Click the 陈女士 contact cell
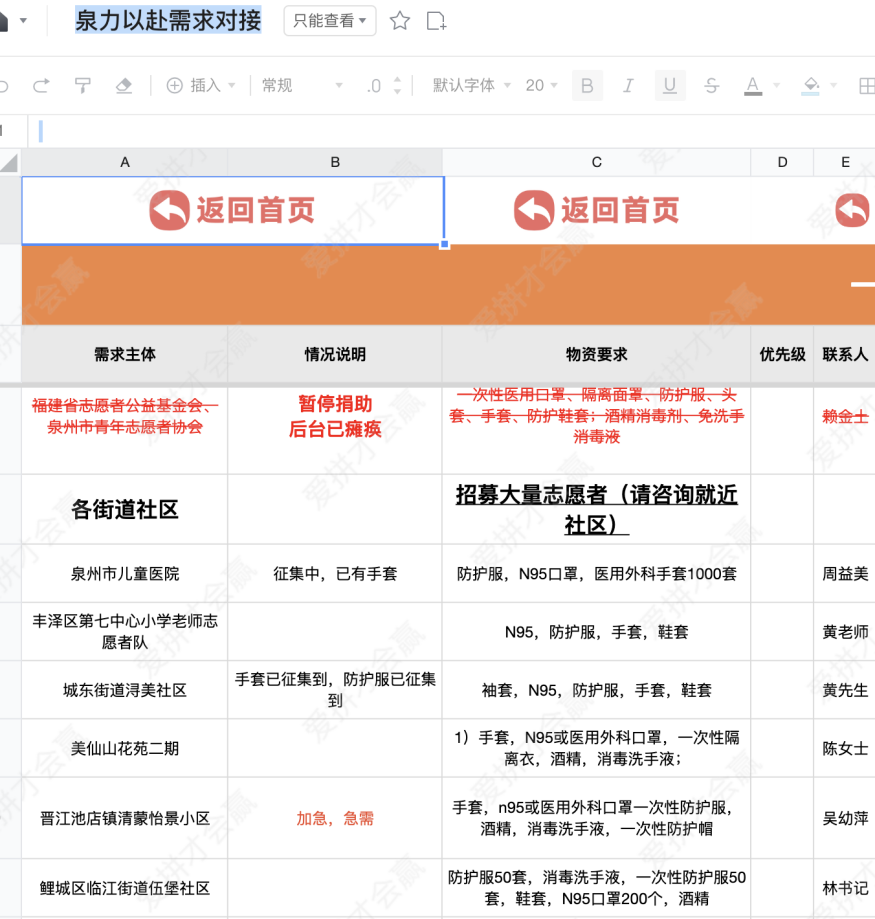Image resolution: width=875 pixels, height=919 pixels. pos(845,748)
